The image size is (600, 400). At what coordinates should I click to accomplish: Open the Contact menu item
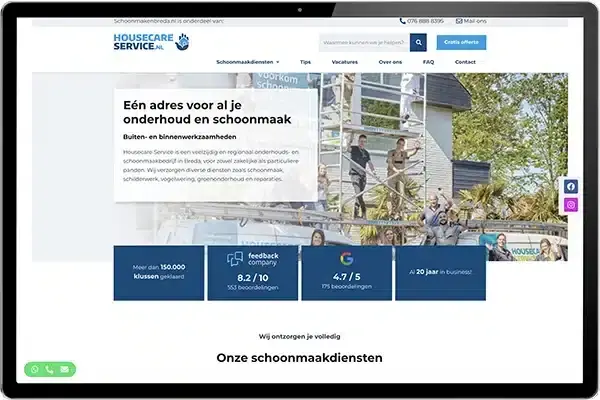click(465, 62)
